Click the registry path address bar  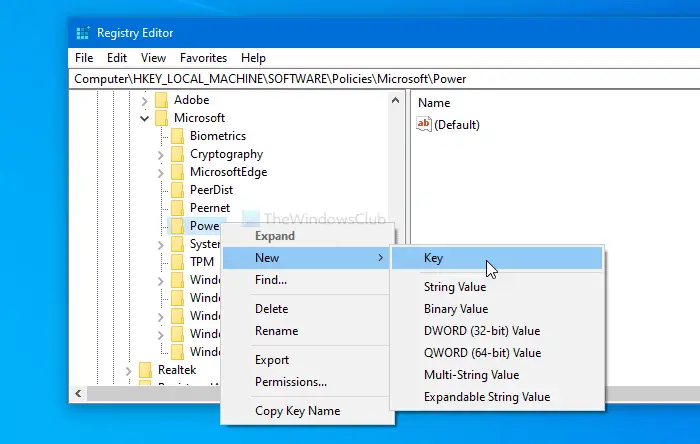tap(384, 79)
